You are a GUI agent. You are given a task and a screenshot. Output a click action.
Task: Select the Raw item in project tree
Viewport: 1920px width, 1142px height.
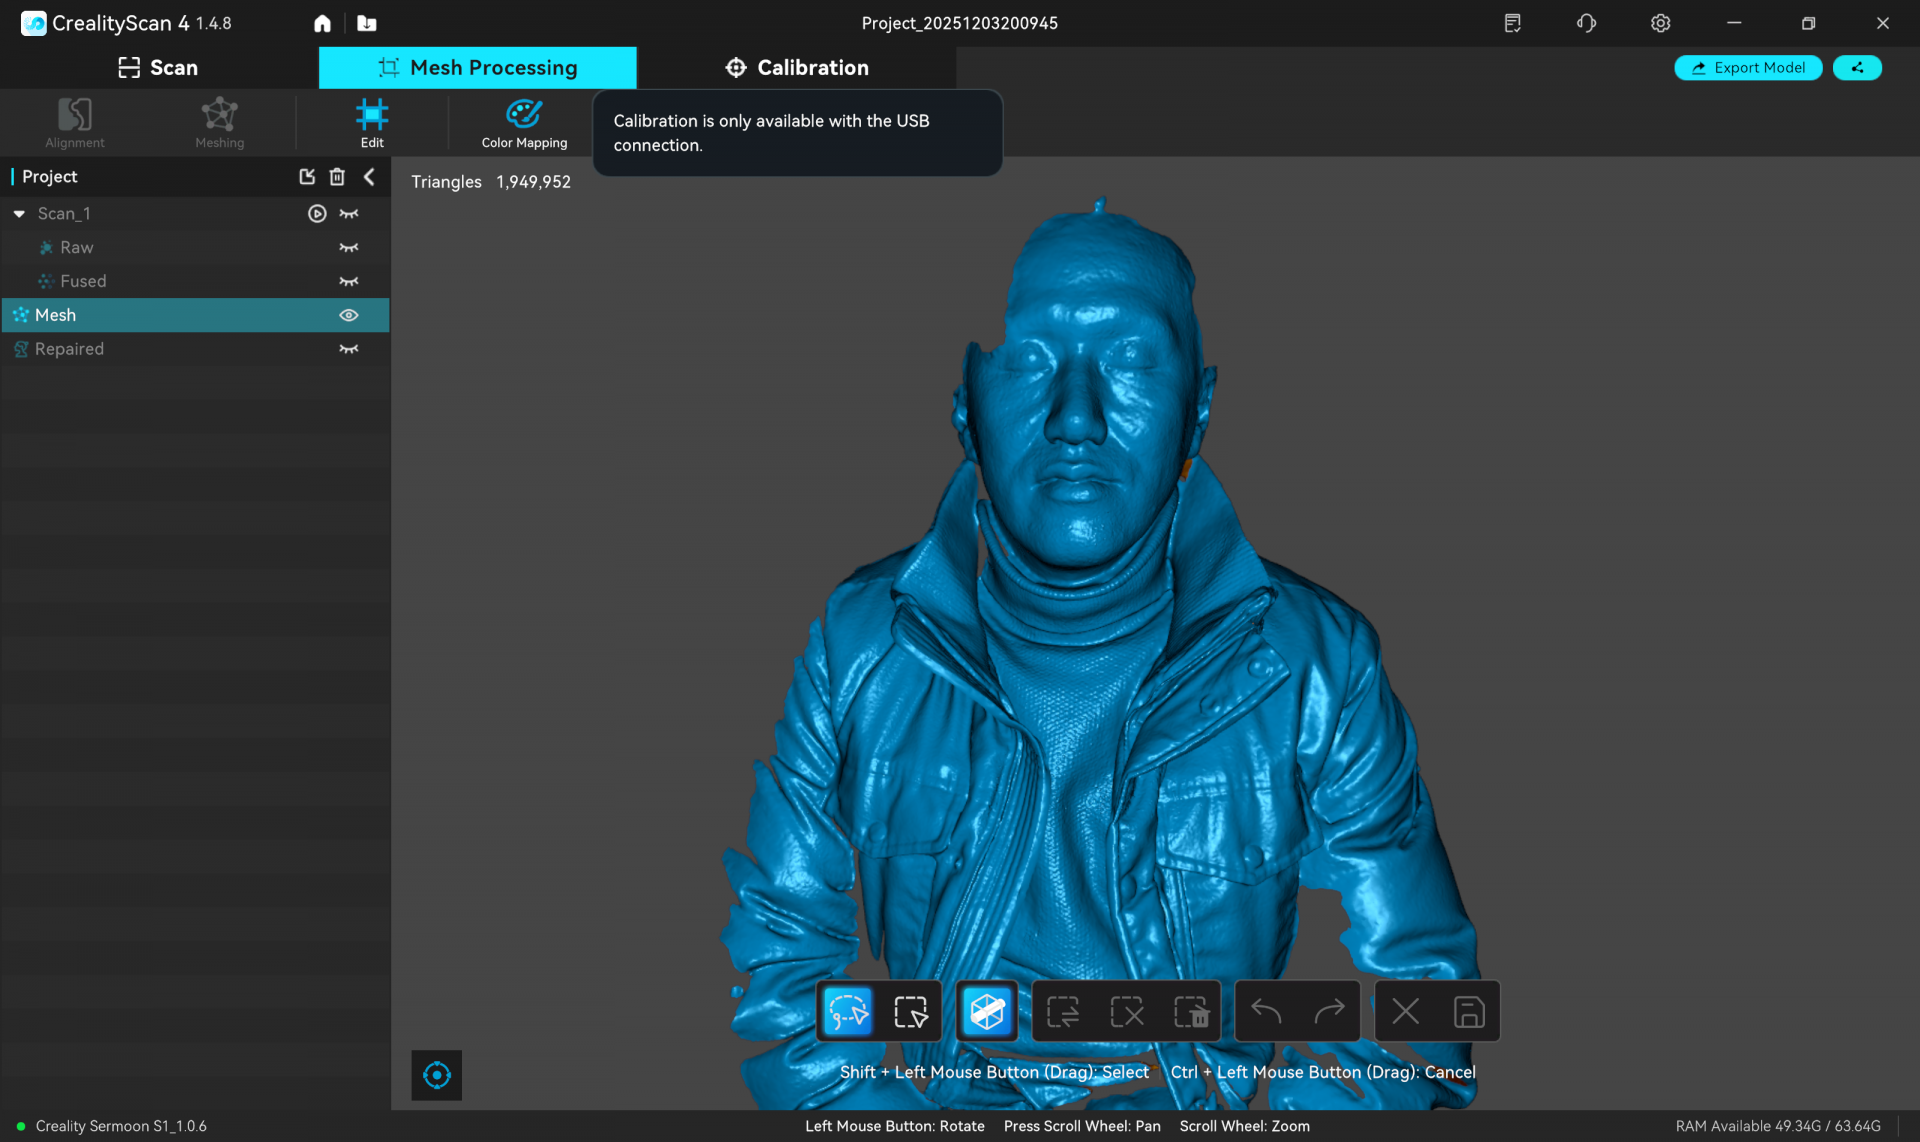coord(76,247)
